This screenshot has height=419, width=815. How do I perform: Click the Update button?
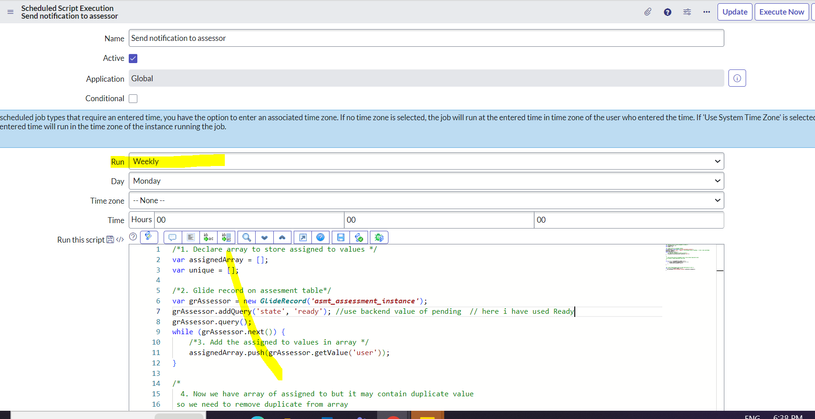pyautogui.click(x=735, y=12)
